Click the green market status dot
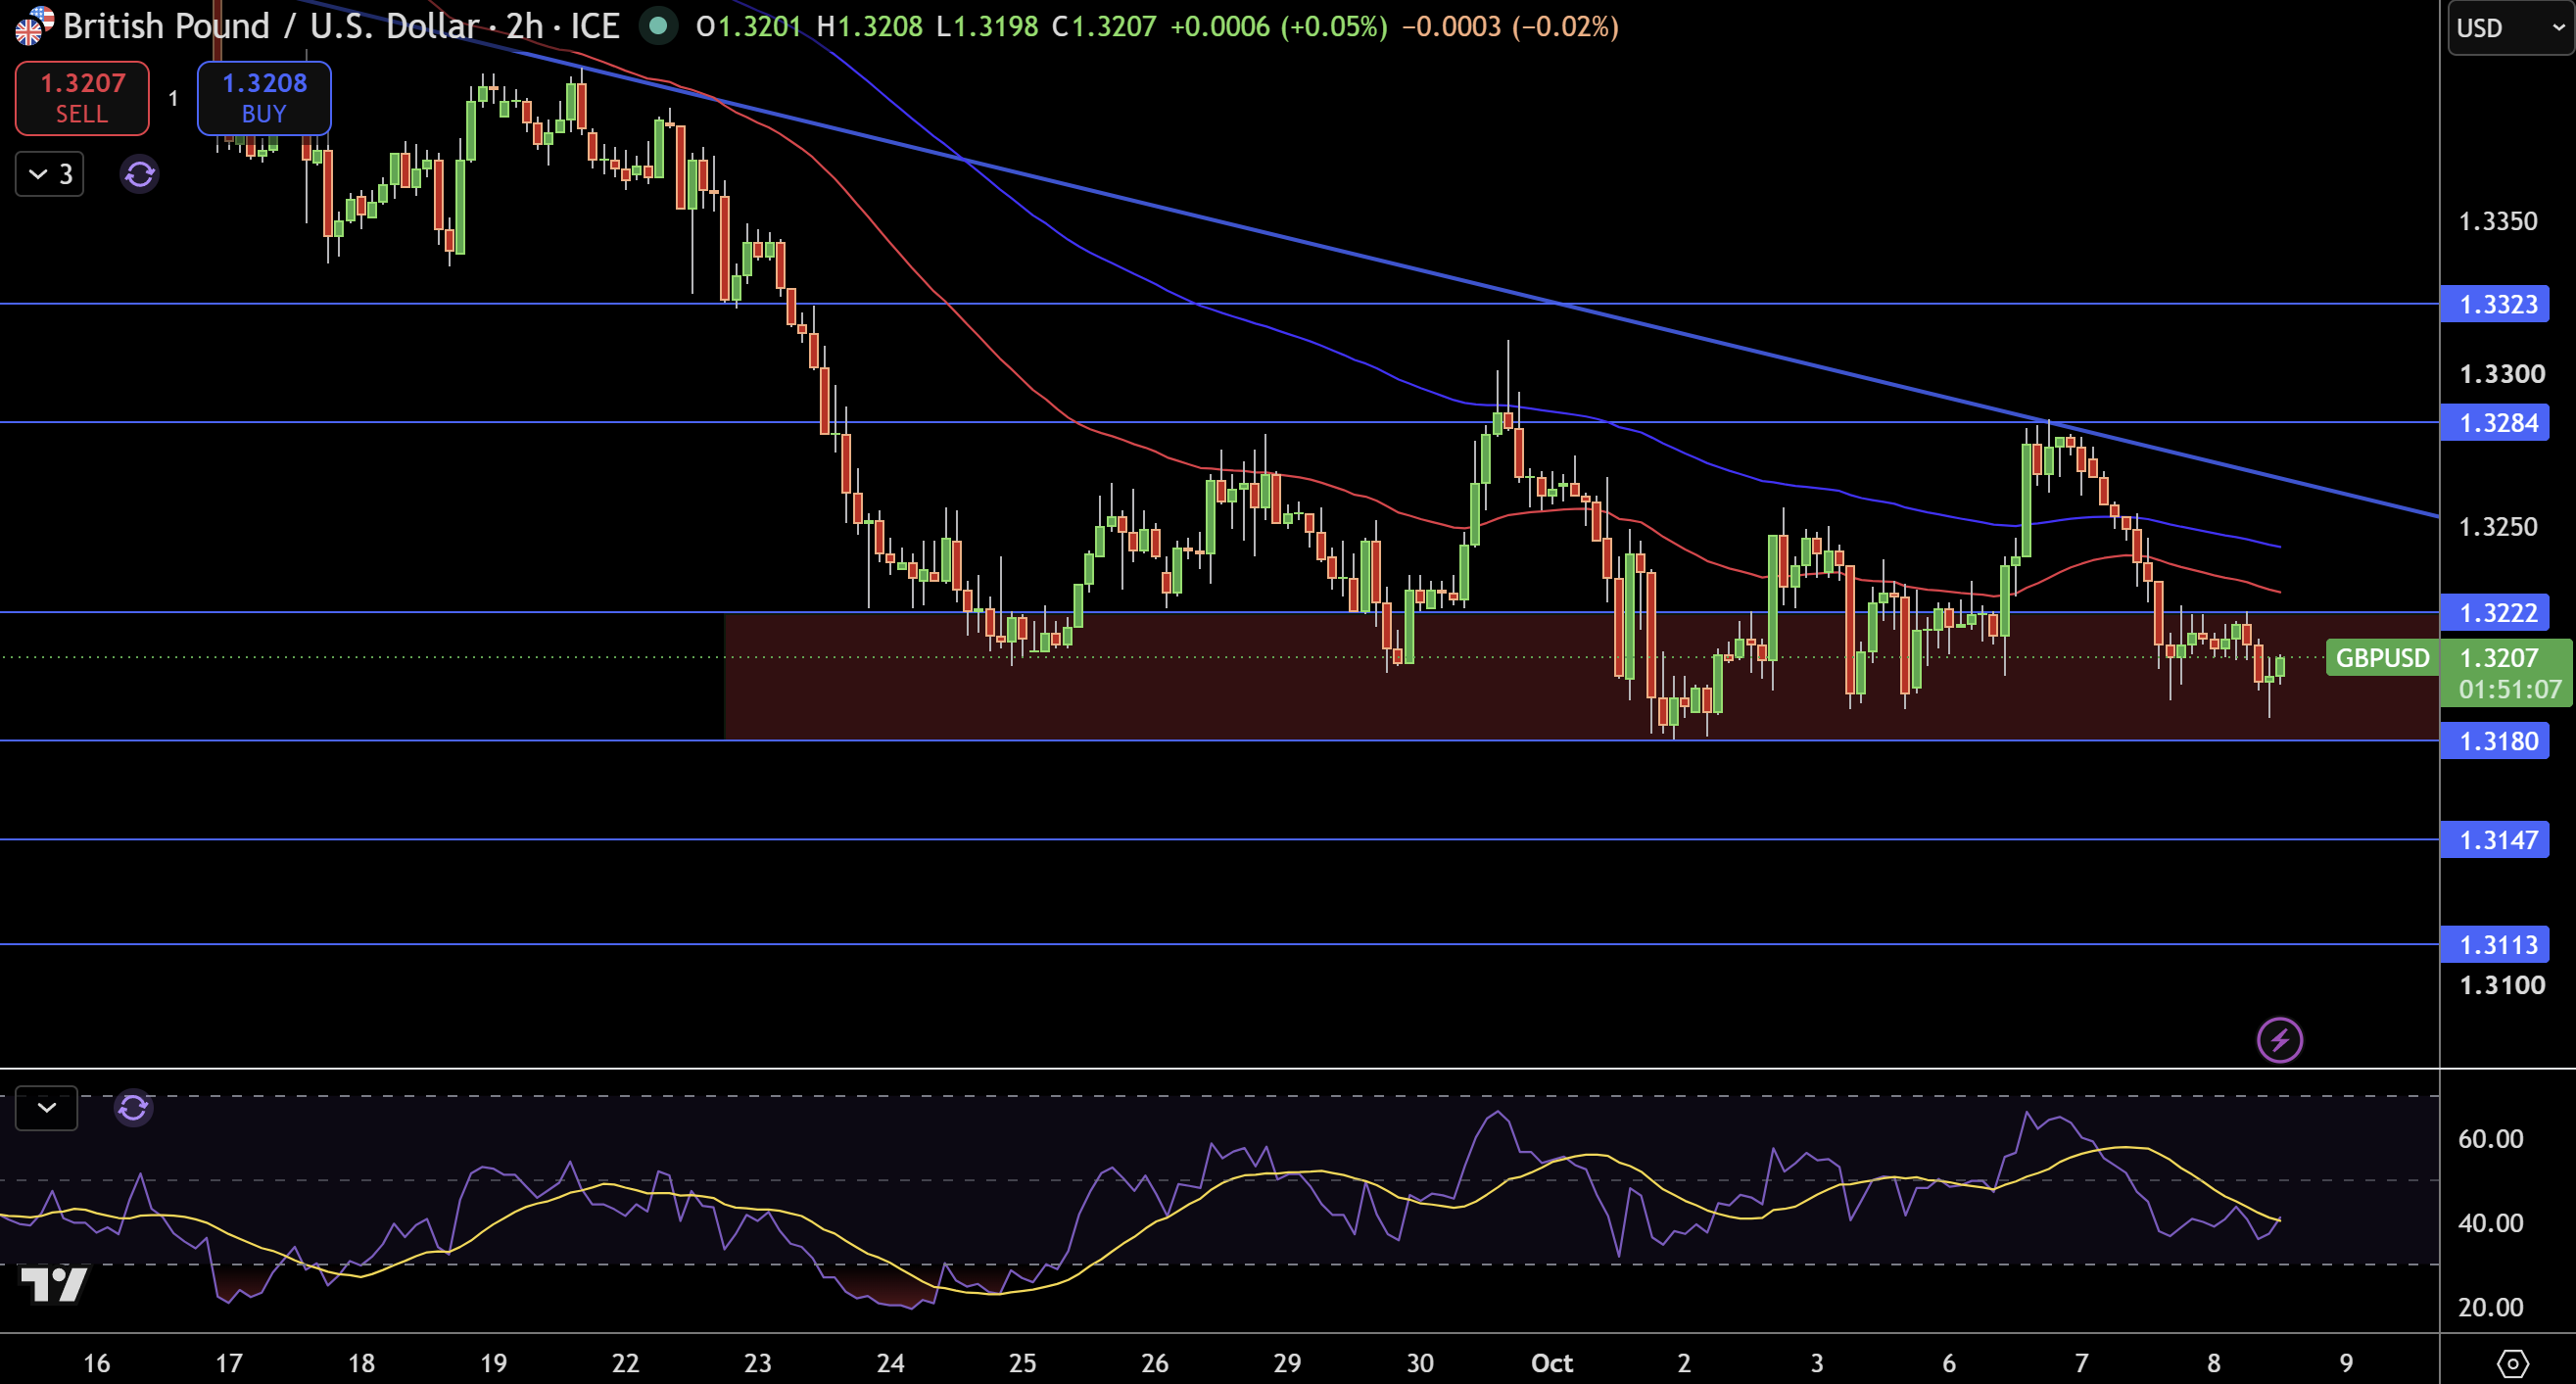Screen dimensions: 2576x1384 click(x=658, y=26)
